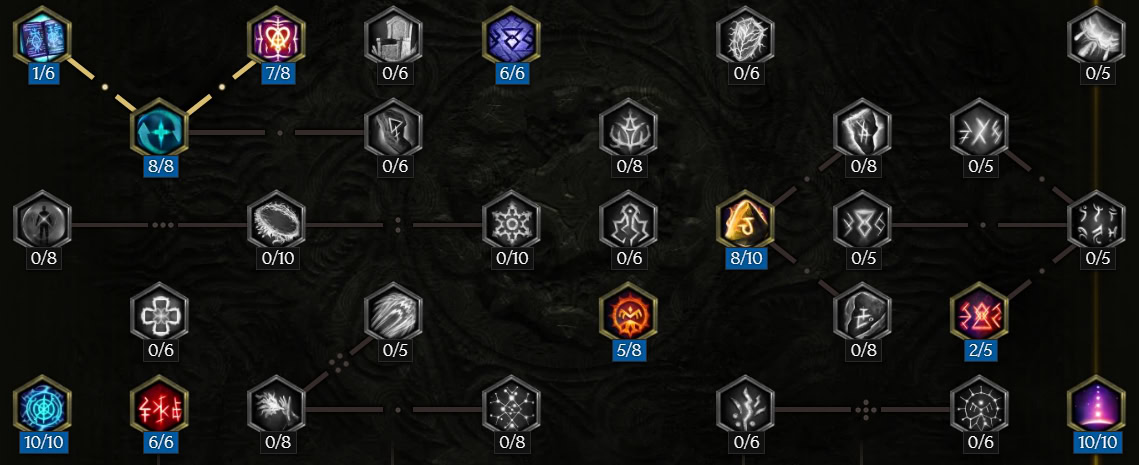Click the pink heart skill node showing 7/8
Viewport: 1139px width, 465px height.
click(277, 35)
